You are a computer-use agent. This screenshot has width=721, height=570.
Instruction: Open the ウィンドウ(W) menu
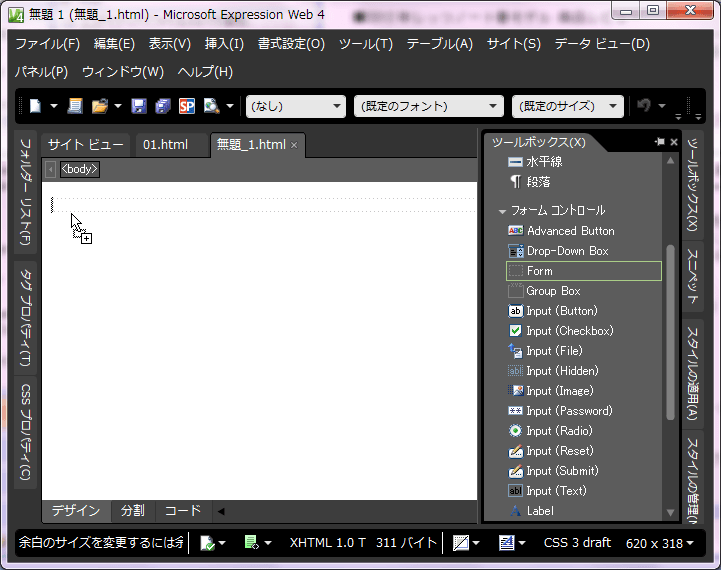pos(123,72)
